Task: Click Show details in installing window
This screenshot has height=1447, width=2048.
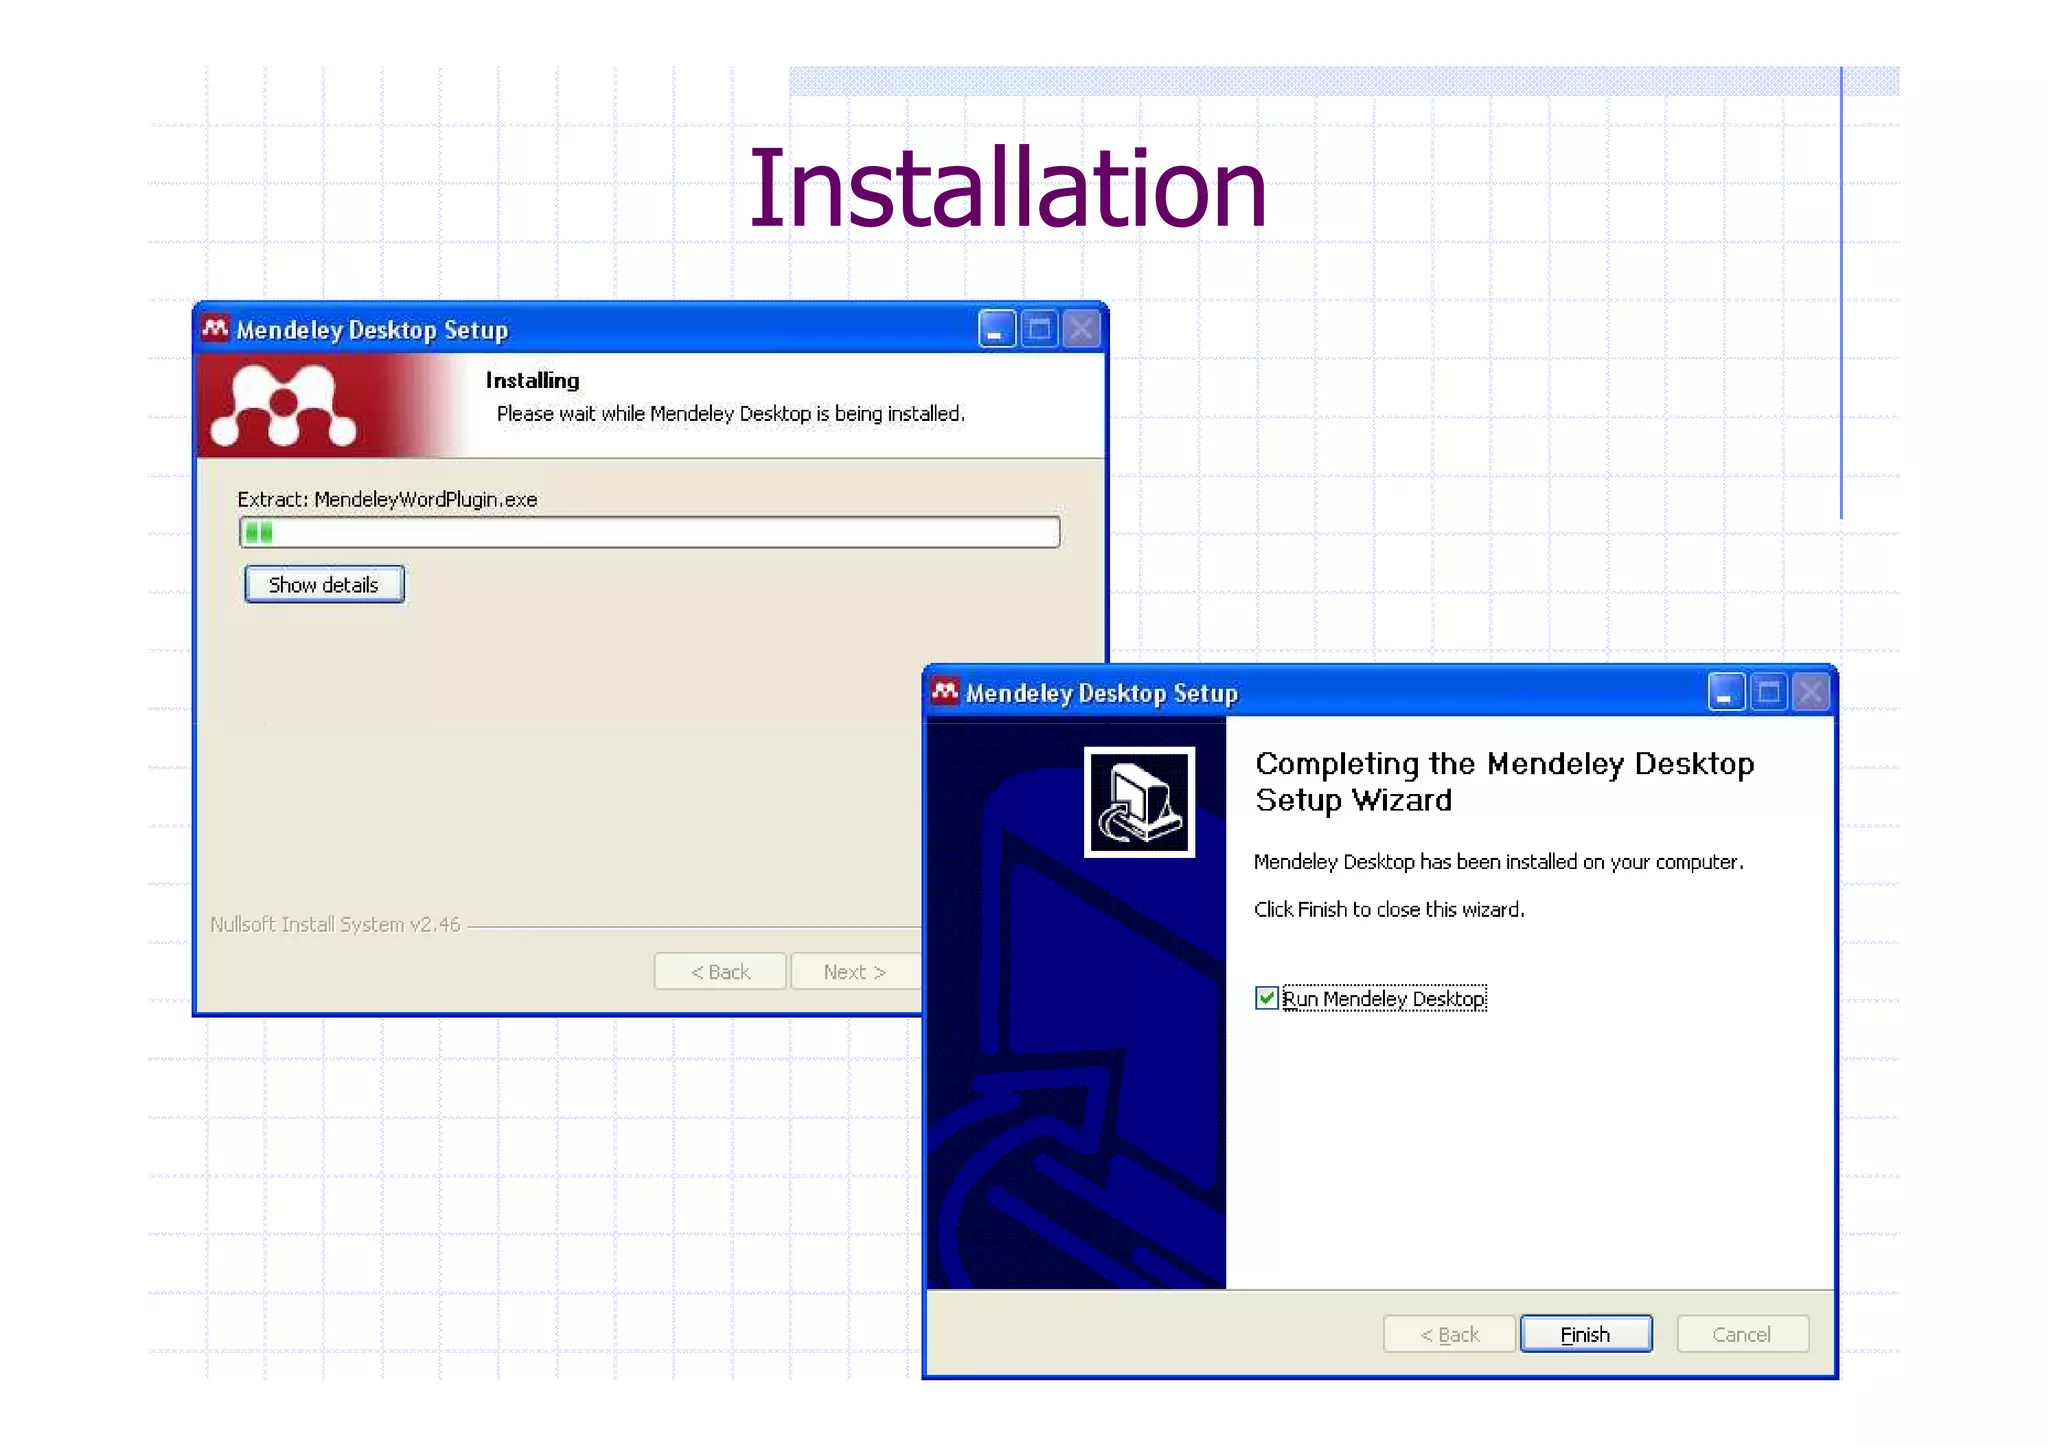Action: pos(324,584)
